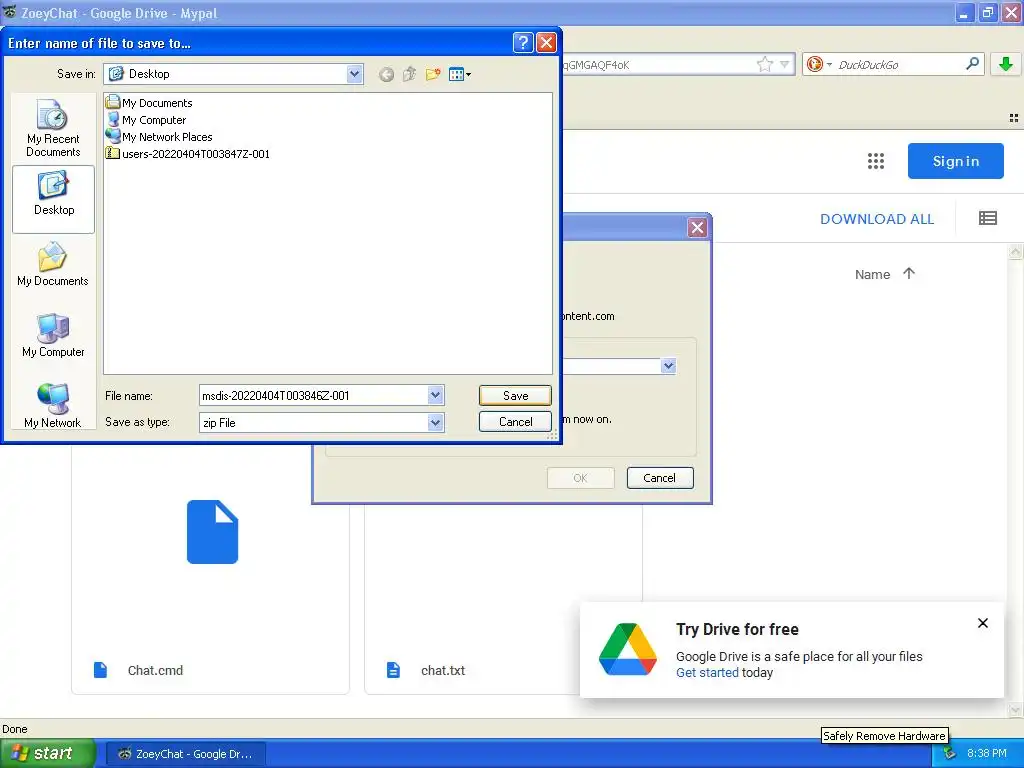Image resolution: width=1024 pixels, height=768 pixels.
Task: Go up one folder level in save dialog
Action: coord(409,74)
